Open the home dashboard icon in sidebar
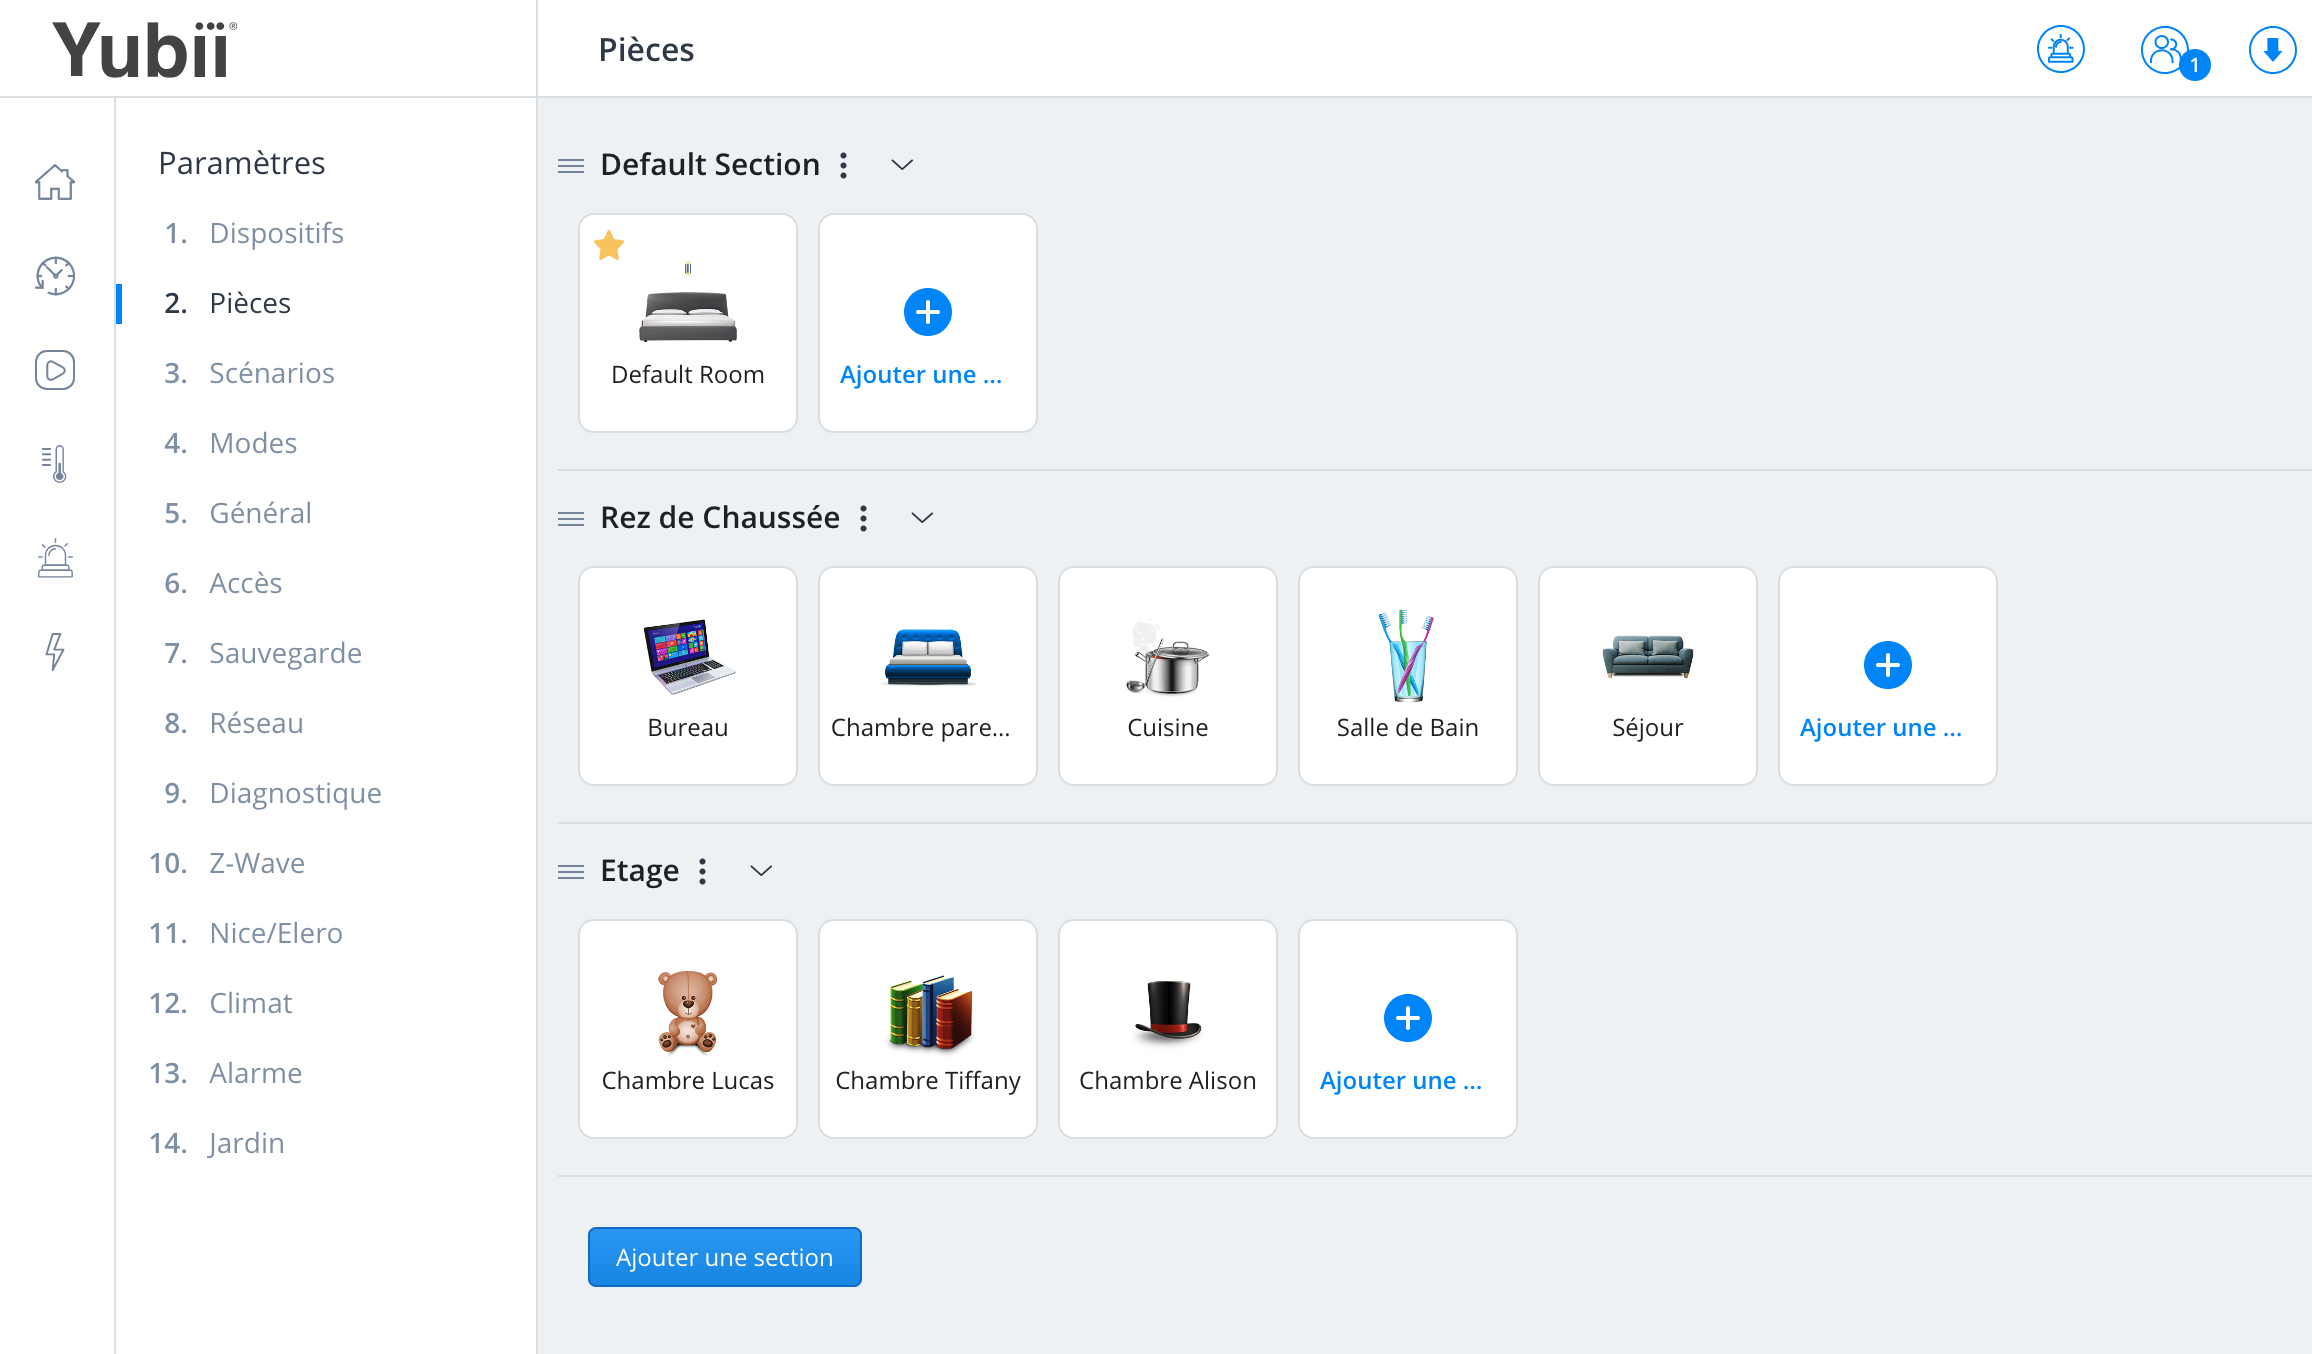The height and width of the screenshot is (1354, 2312). [55, 182]
